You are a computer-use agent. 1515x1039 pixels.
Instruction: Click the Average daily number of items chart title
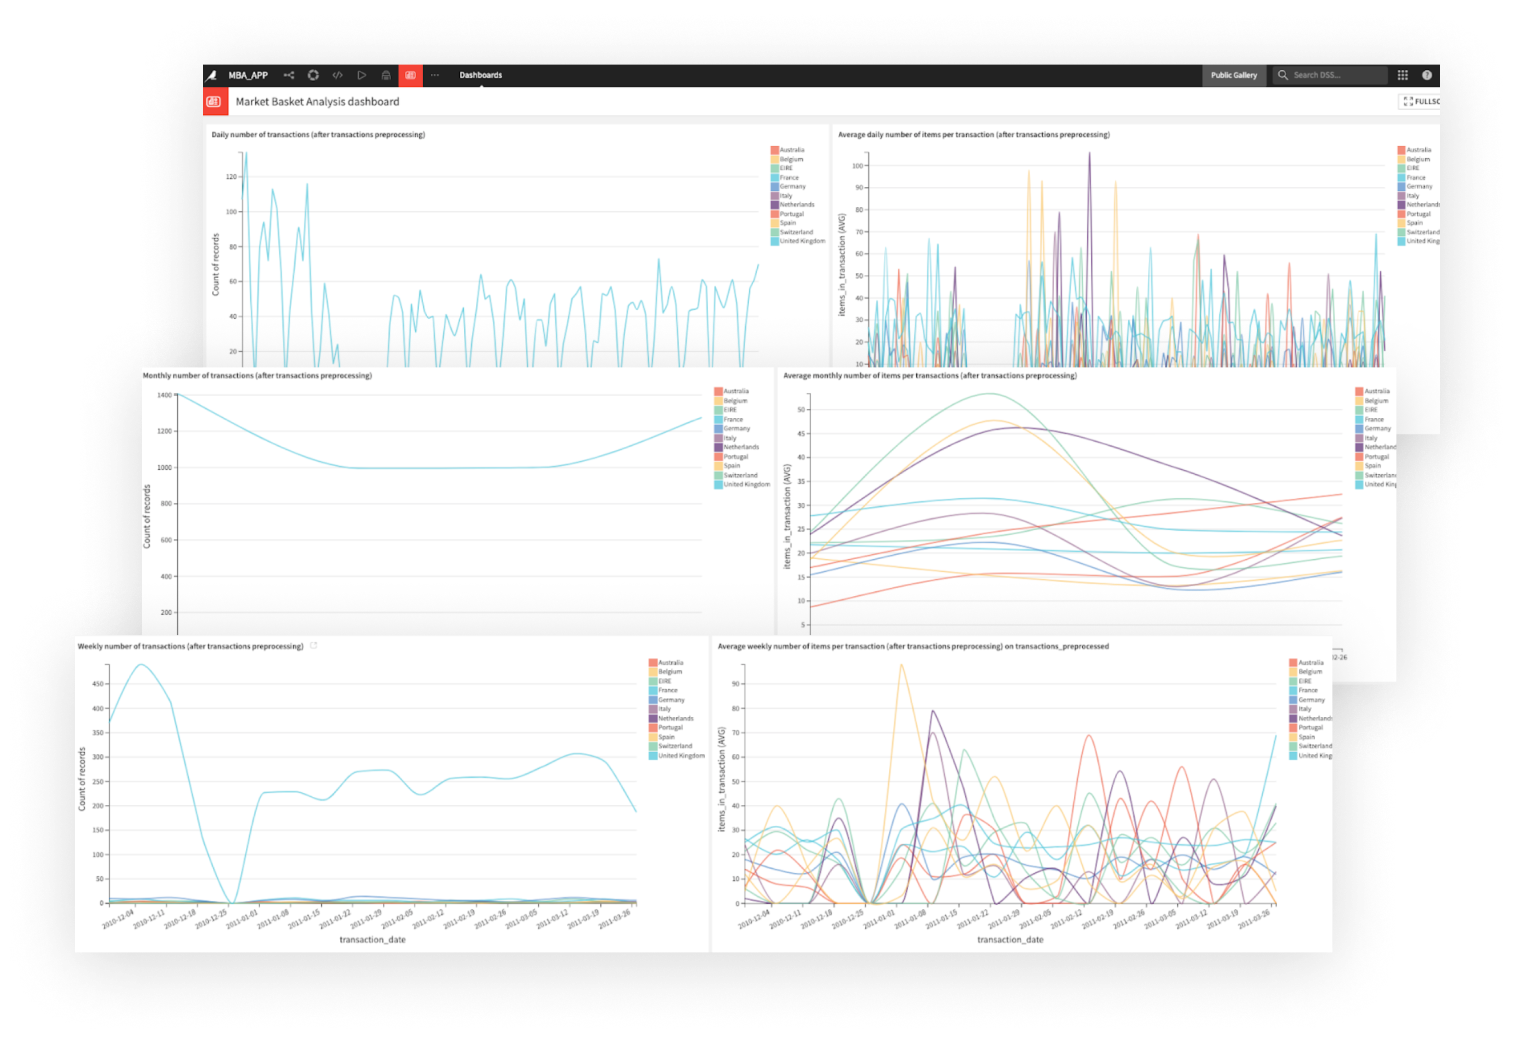pos(974,134)
